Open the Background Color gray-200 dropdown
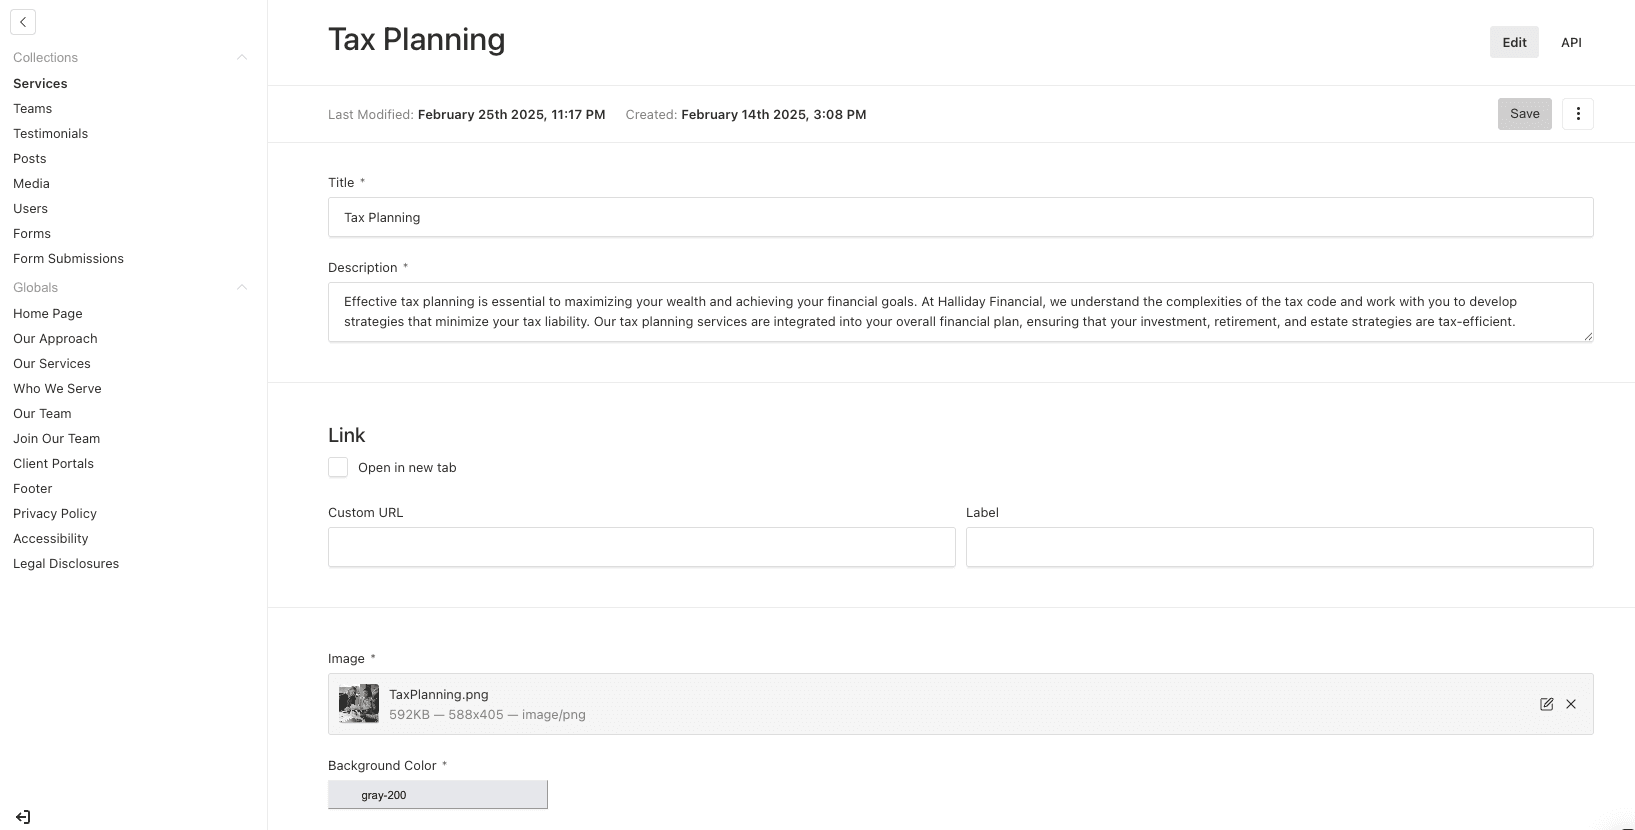Screen dimensions: 1635x830 coord(438,795)
